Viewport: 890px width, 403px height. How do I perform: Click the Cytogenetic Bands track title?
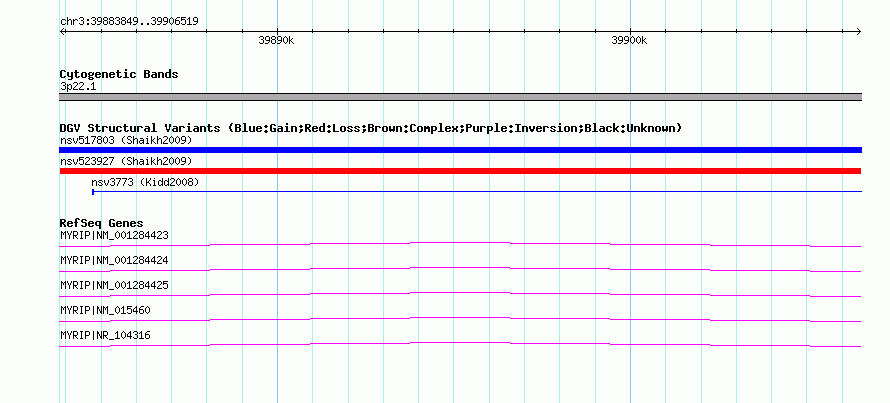tap(119, 74)
